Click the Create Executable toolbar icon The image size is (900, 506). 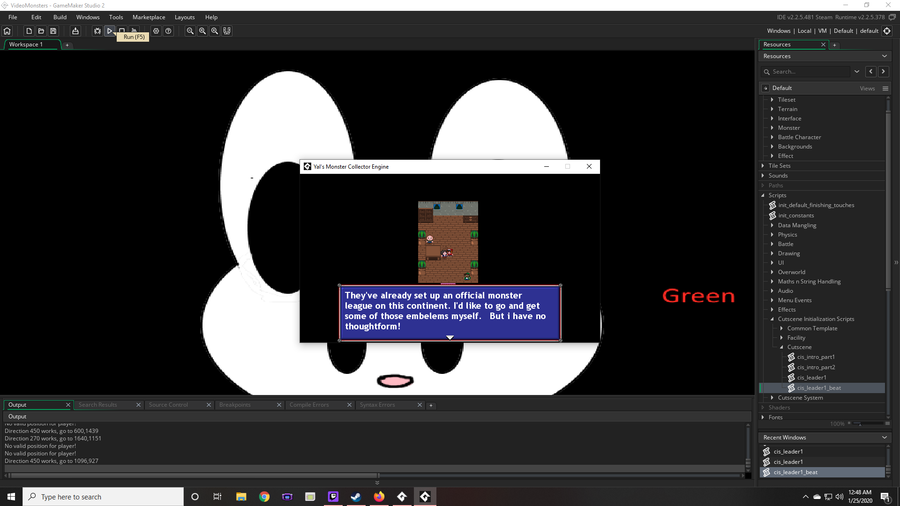click(75, 31)
